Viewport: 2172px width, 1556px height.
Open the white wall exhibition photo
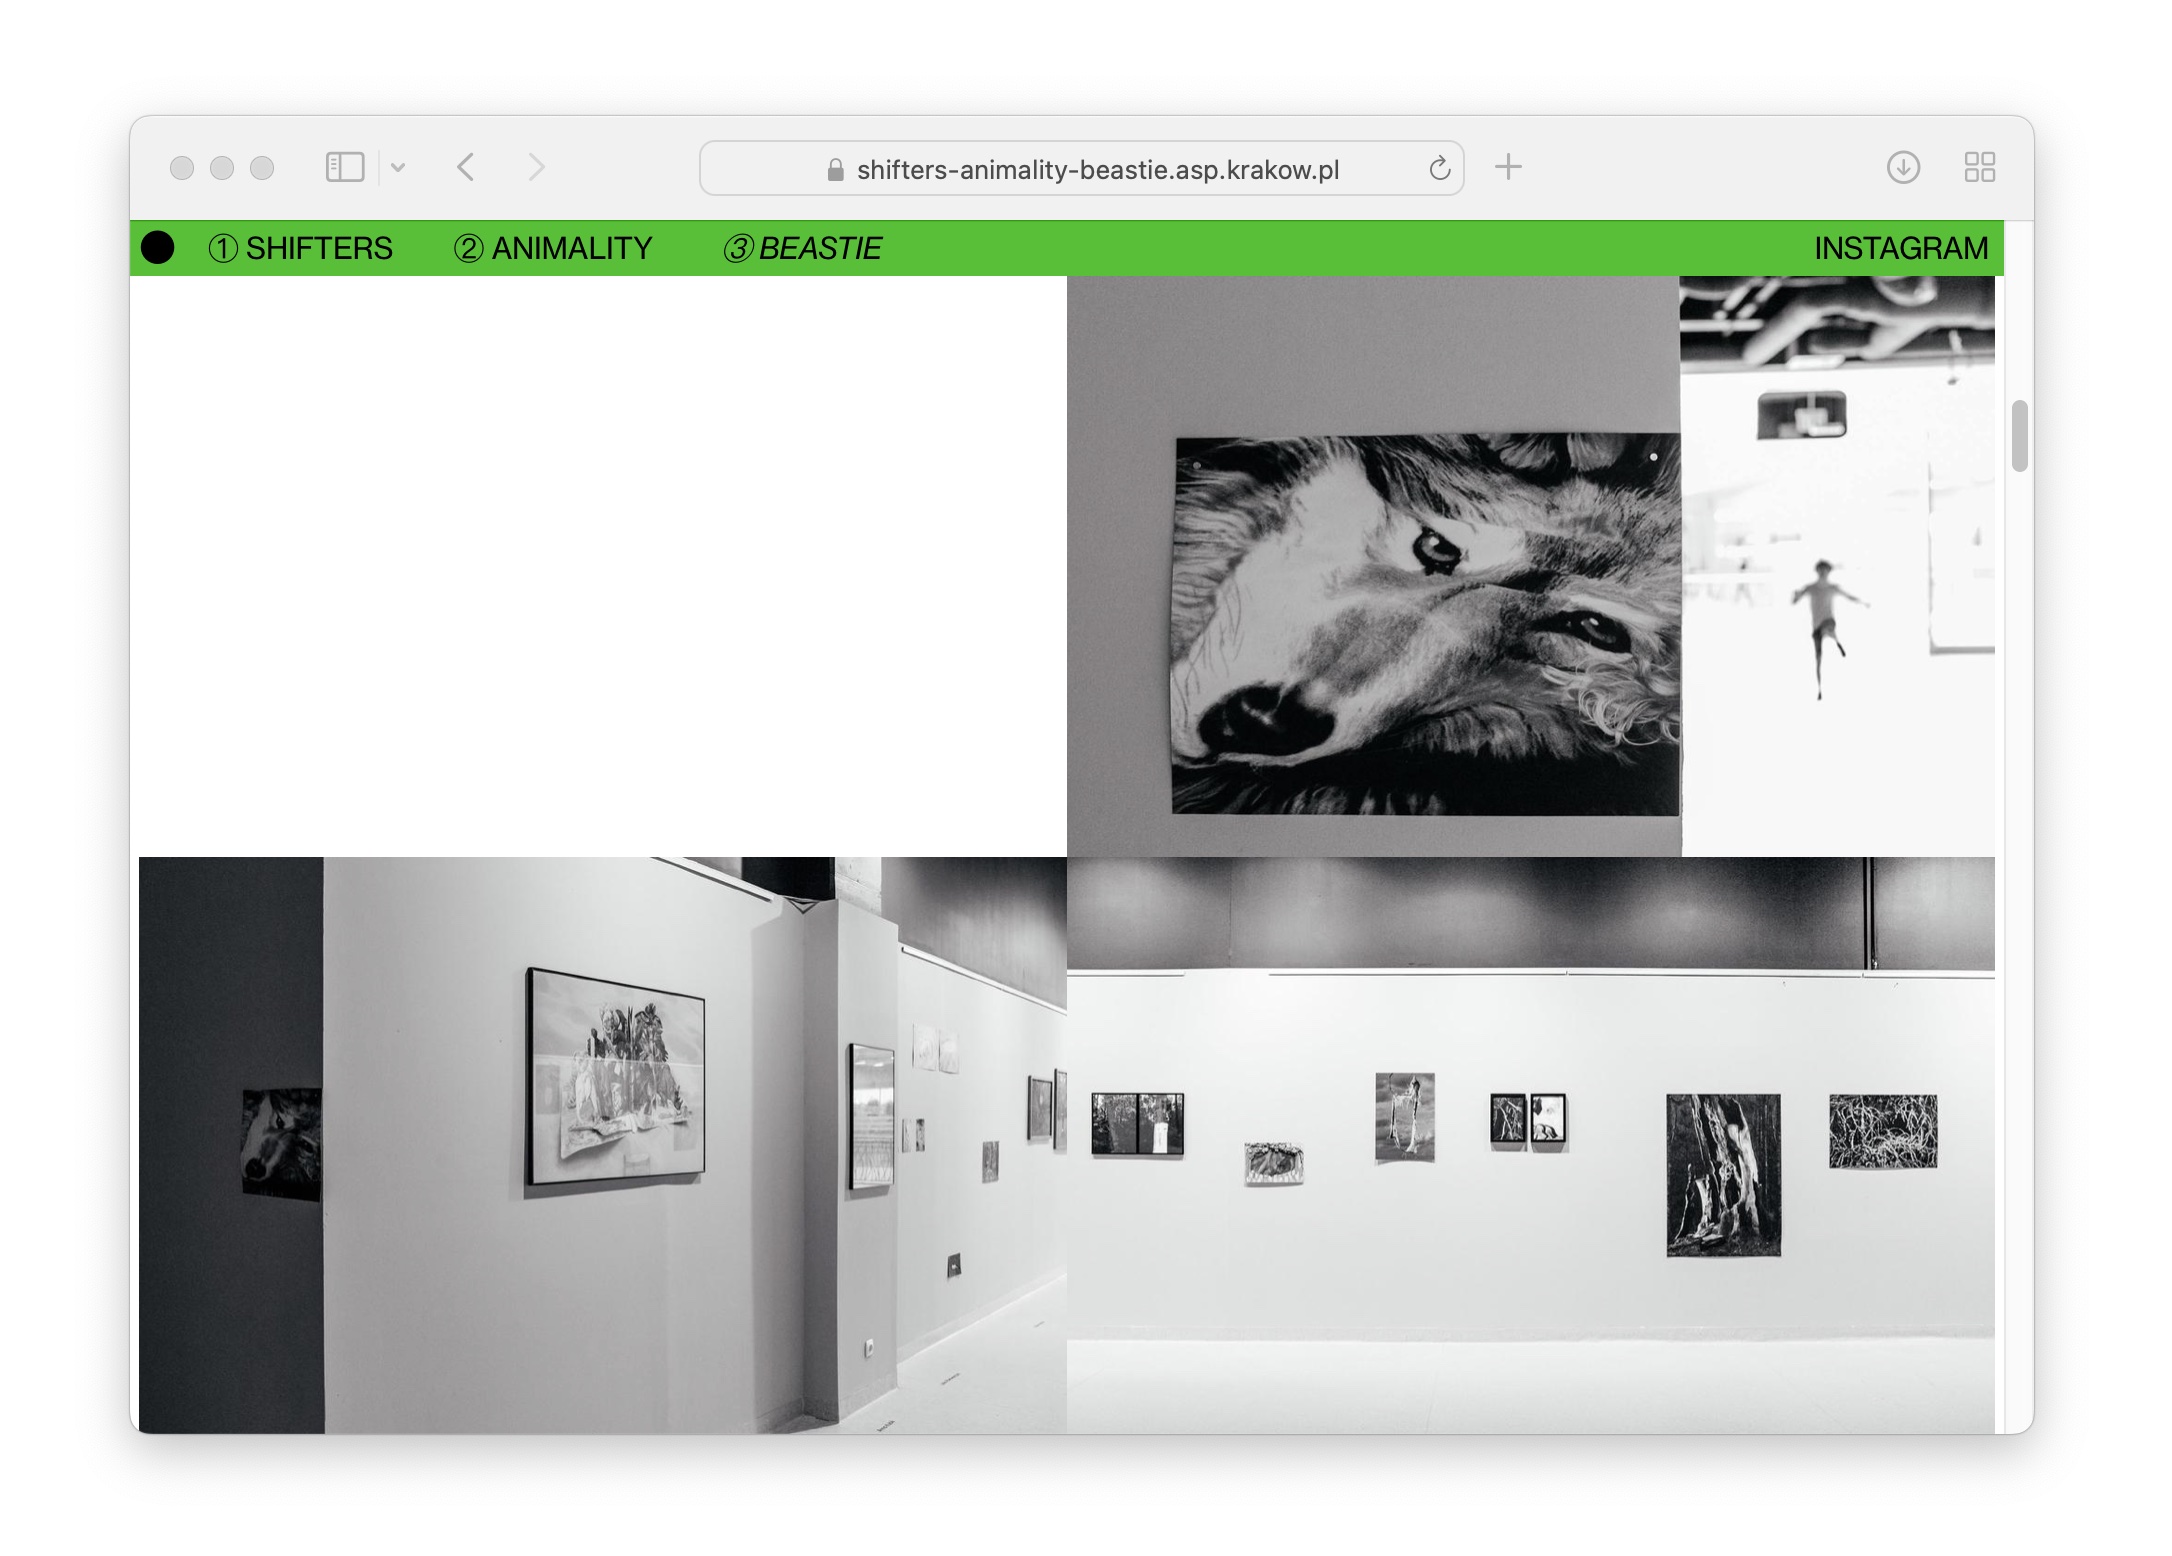pyautogui.click(x=1530, y=1145)
